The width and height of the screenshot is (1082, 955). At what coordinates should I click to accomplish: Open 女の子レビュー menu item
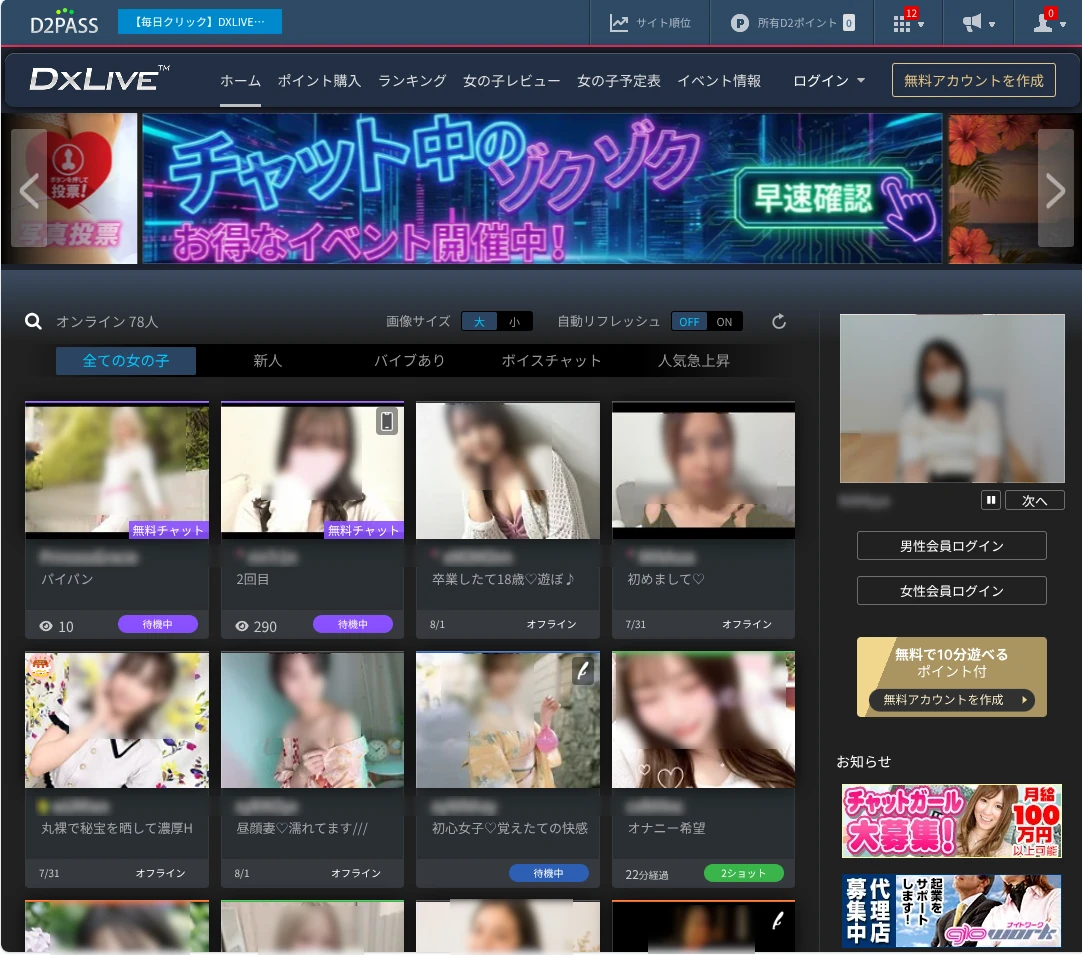tap(511, 81)
